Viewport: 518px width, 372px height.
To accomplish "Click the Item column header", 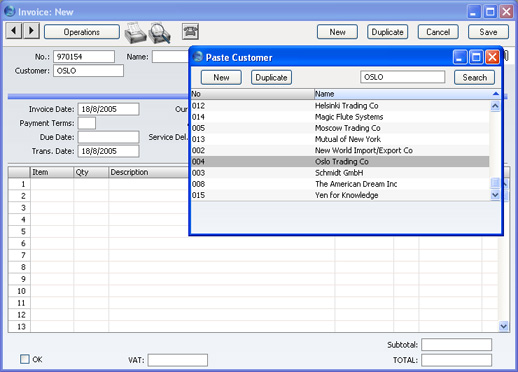I will (52, 172).
